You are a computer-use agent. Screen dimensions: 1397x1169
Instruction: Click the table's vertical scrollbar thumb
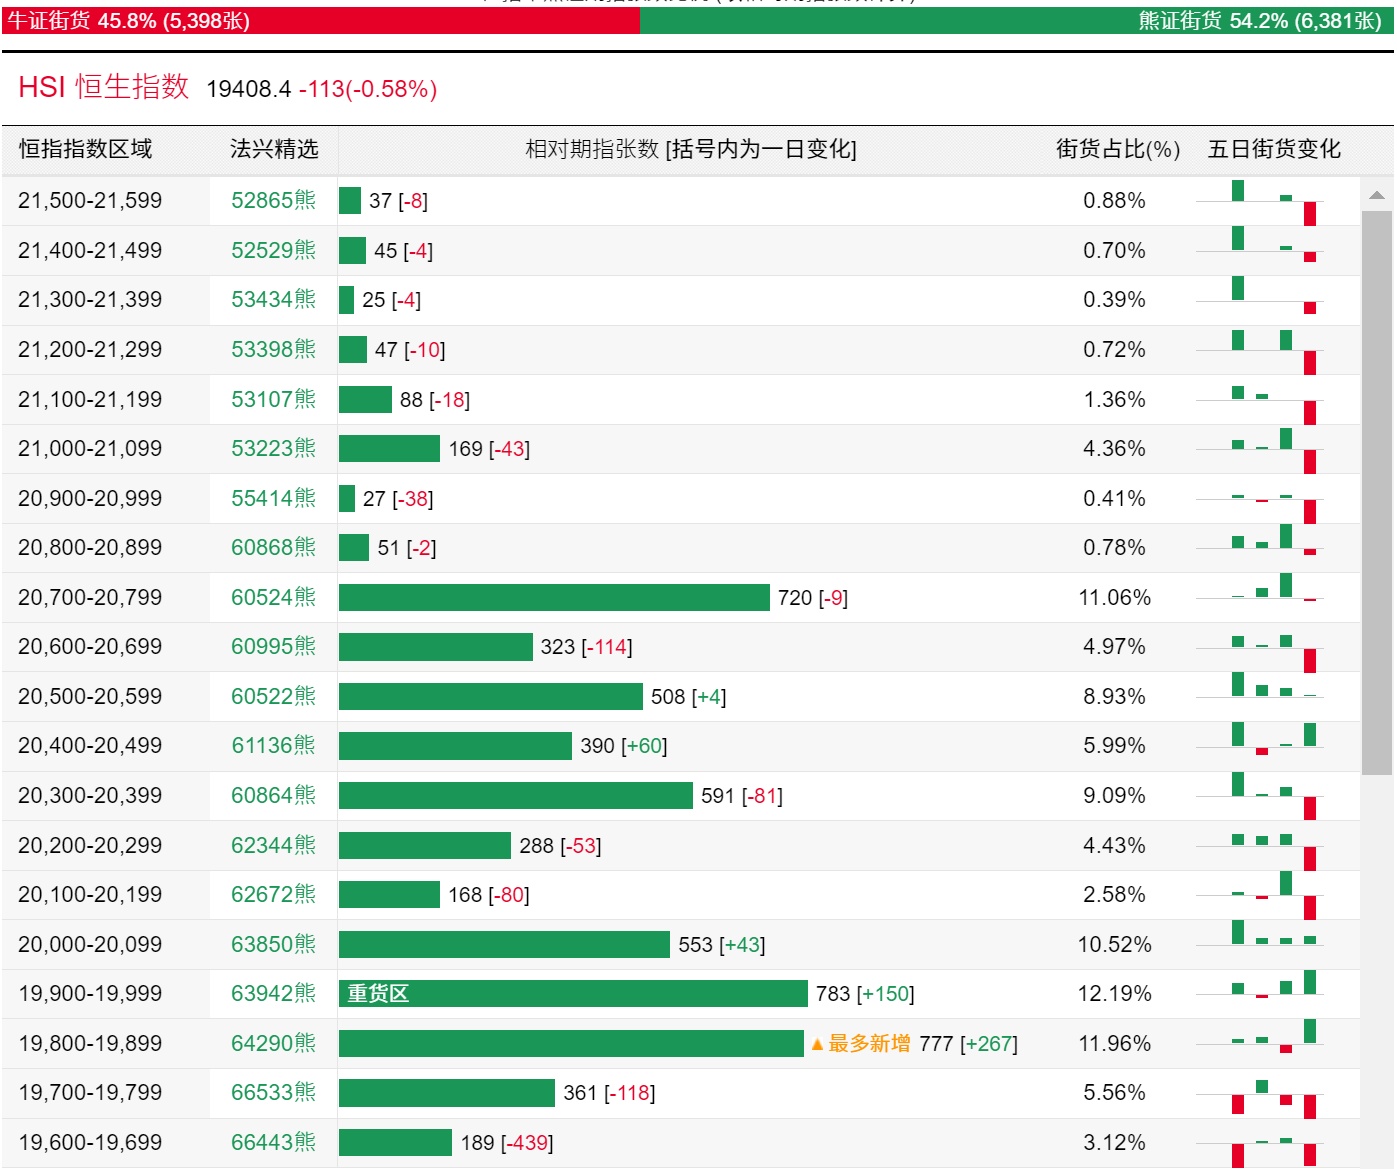coord(1377,492)
